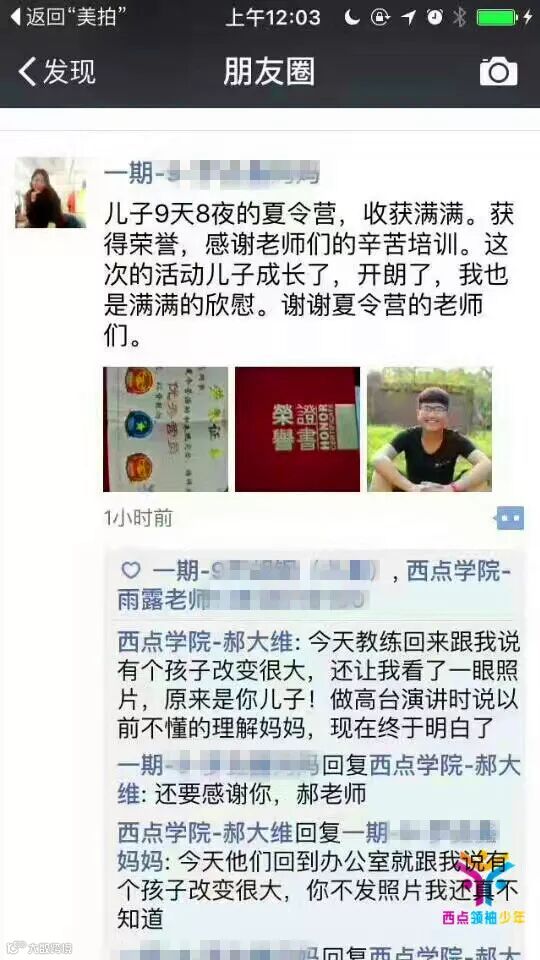Tap the battery icon in status bar
Viewport: 540px width, 960px height.
pyautogui.click(x=497, y=17)
